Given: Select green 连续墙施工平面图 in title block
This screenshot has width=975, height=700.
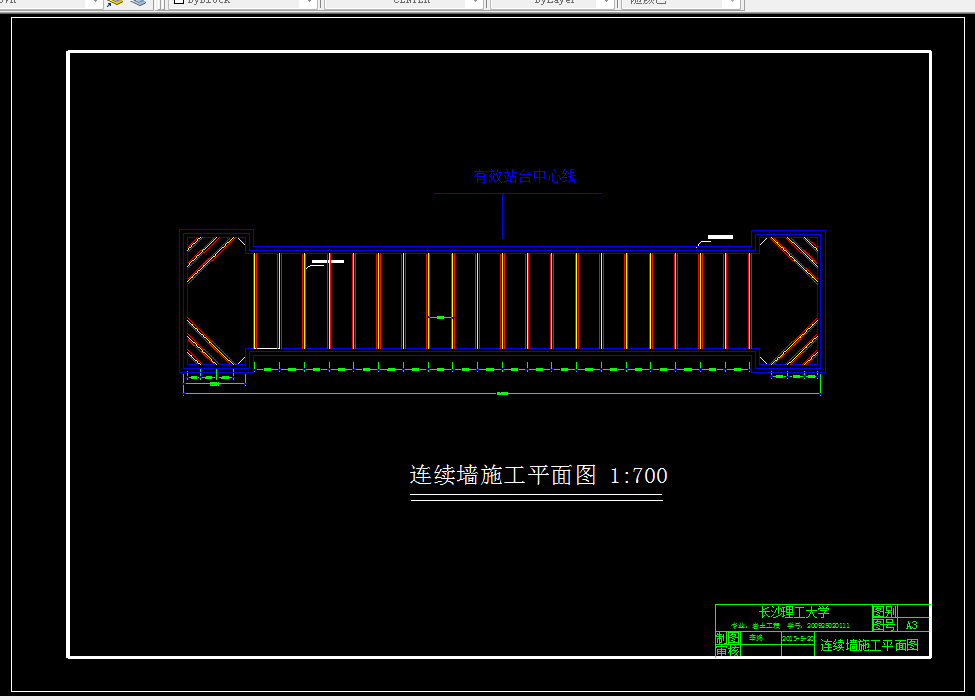Looking at the screenshot, I should pyautogui.click(x=869, y=645).
